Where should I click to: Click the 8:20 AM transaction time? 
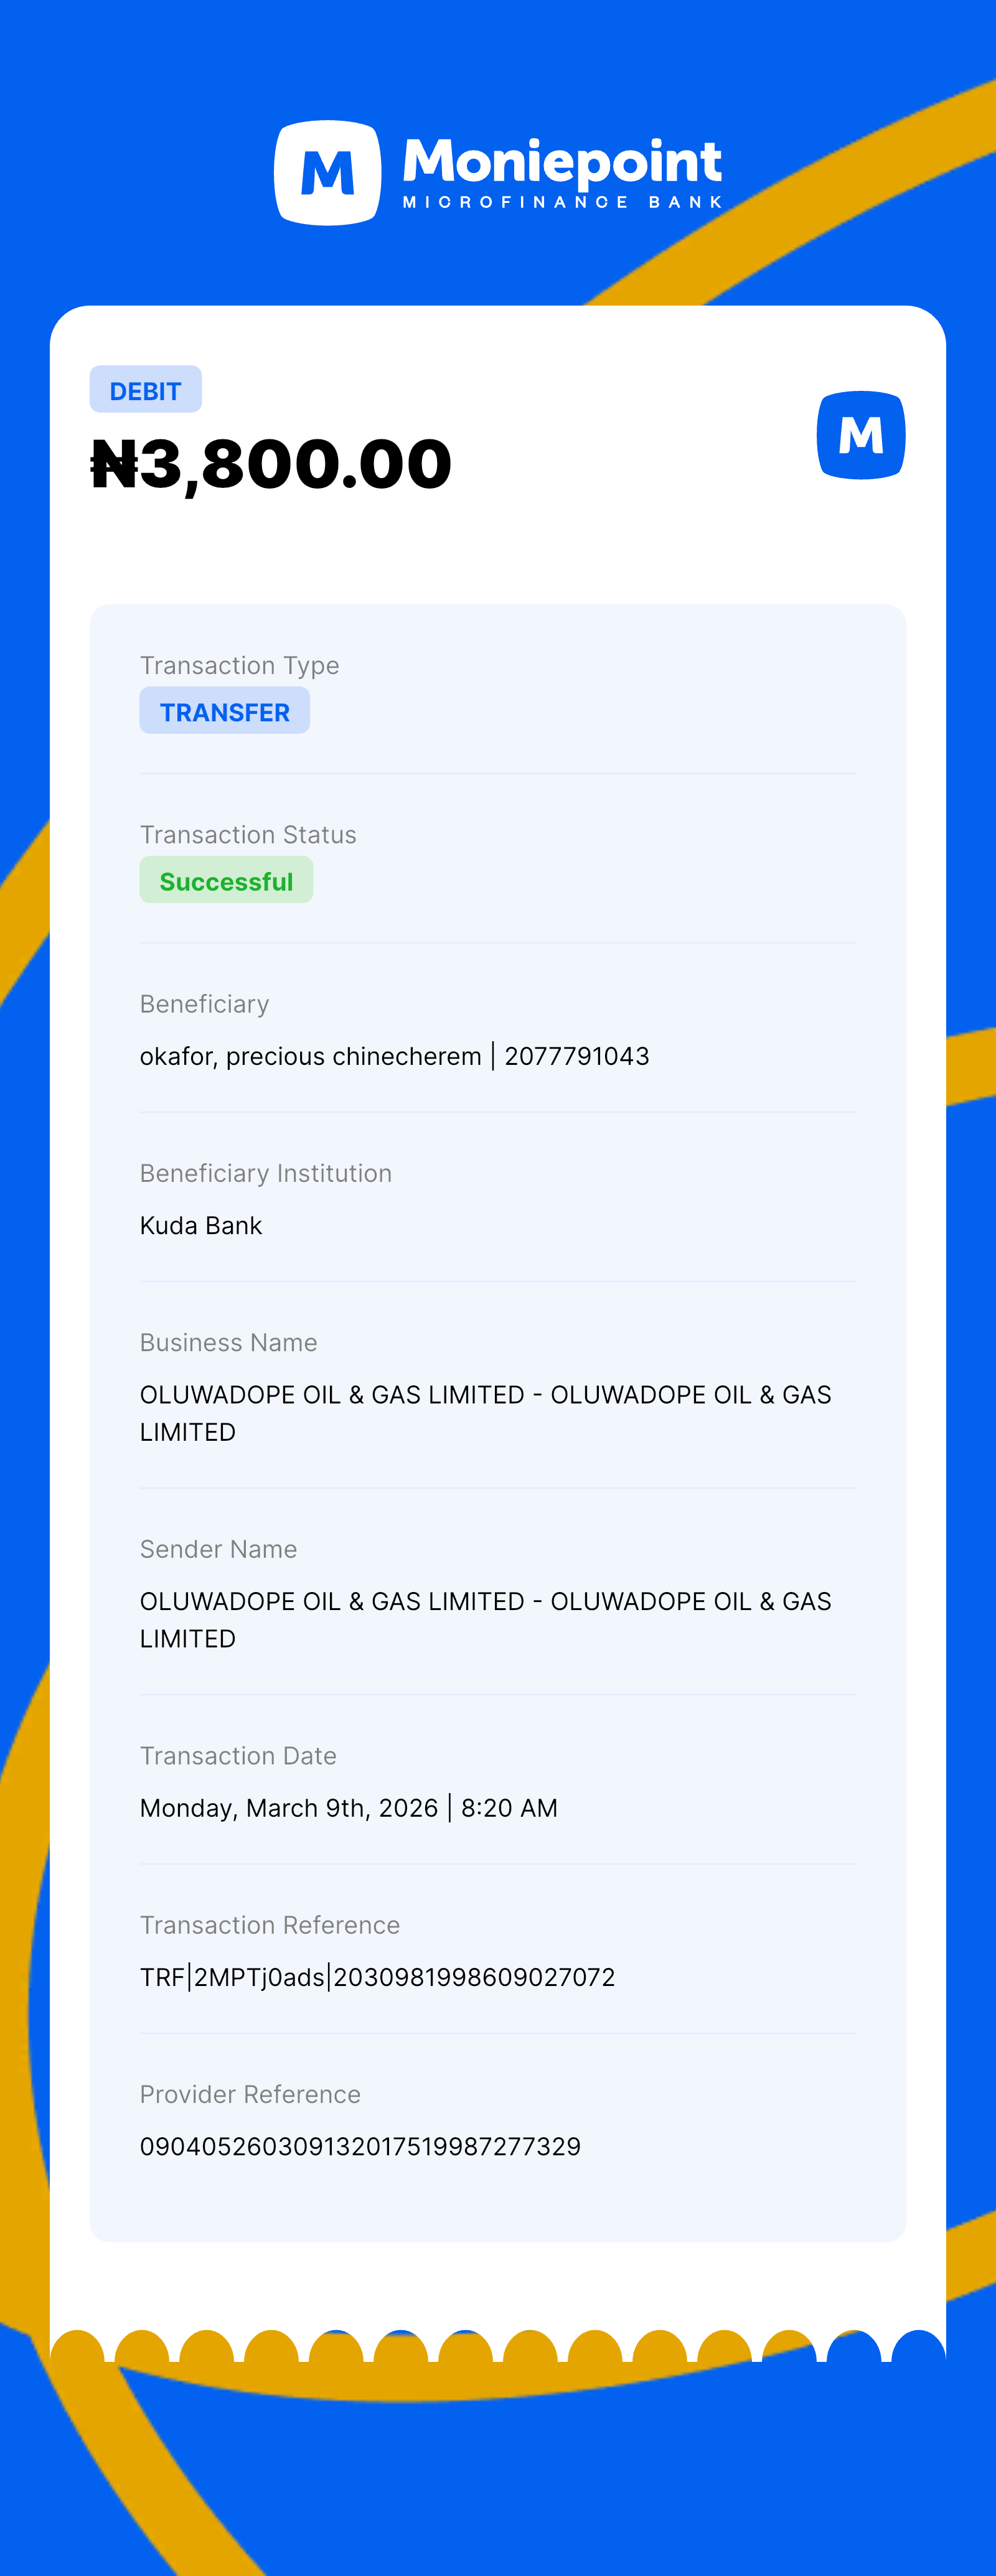point(509,1808)
